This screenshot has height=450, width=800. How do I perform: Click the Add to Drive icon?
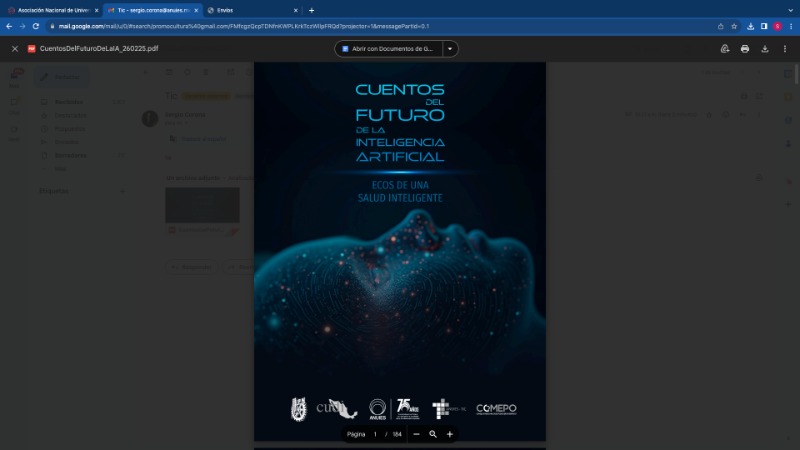(725, 48)
